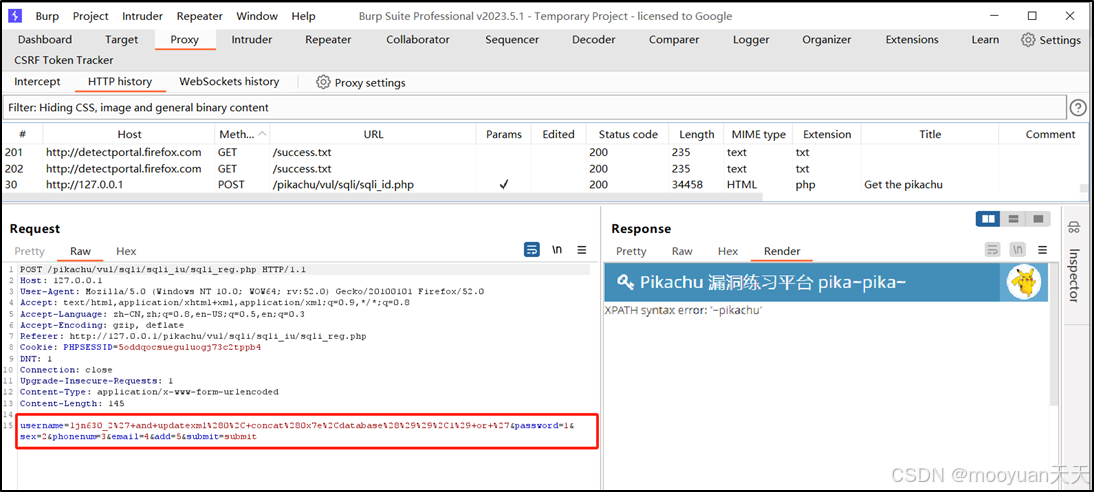The height and width of the screenshot is (492, 1094).
Task: Sort by the Params column header
Action: [504, 134]
